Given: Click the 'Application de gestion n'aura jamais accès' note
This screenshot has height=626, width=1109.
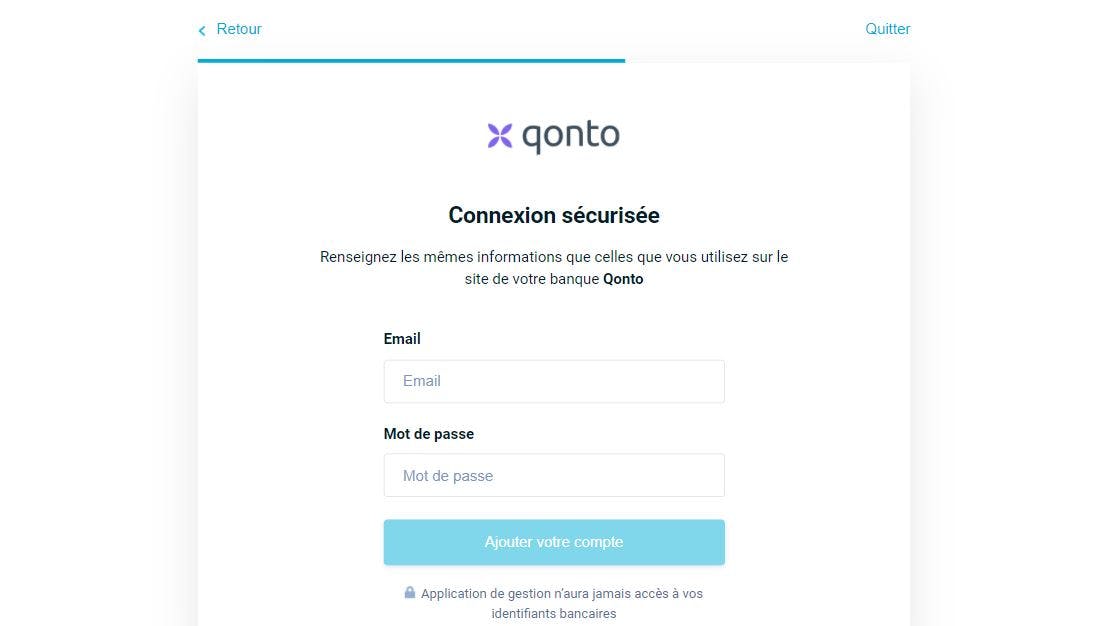Looking at the screenshot, I should pyautogui.click(x=562, y=593).
